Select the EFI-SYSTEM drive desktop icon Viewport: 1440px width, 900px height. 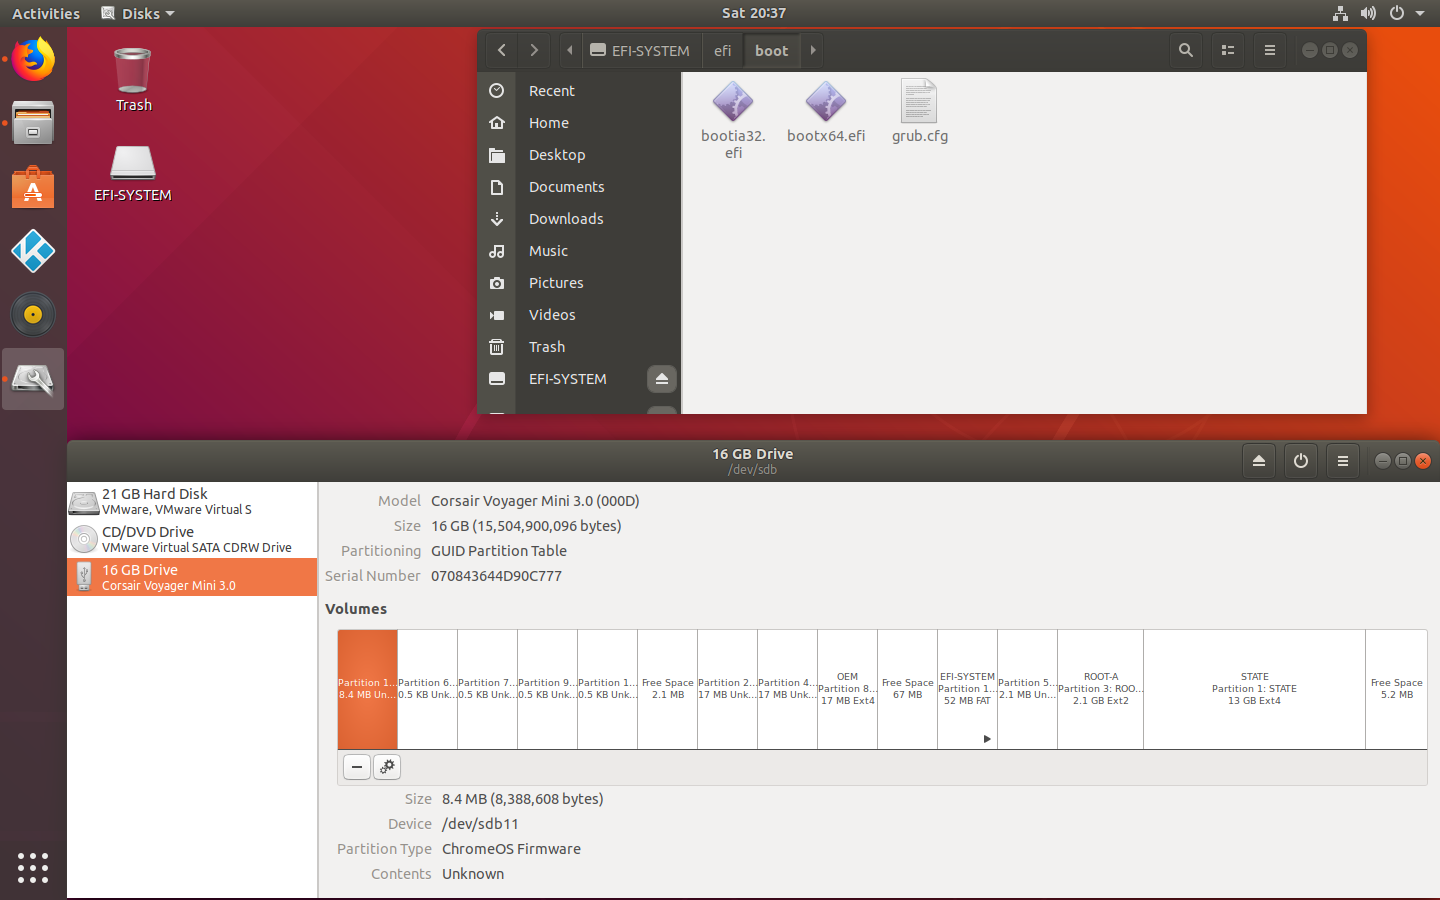(133, 174)
